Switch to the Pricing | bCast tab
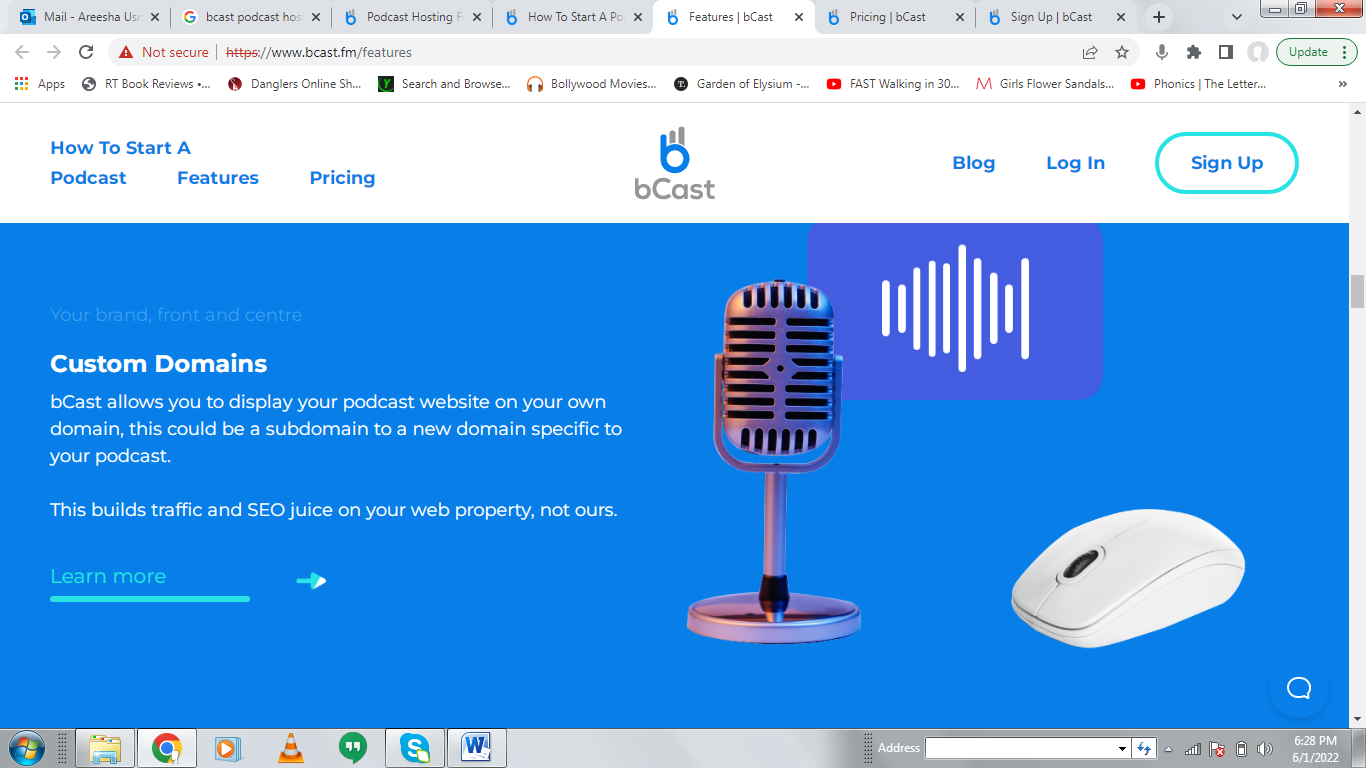The width and height of the screenshot is (1366, 768). click(x=888, y=17)
